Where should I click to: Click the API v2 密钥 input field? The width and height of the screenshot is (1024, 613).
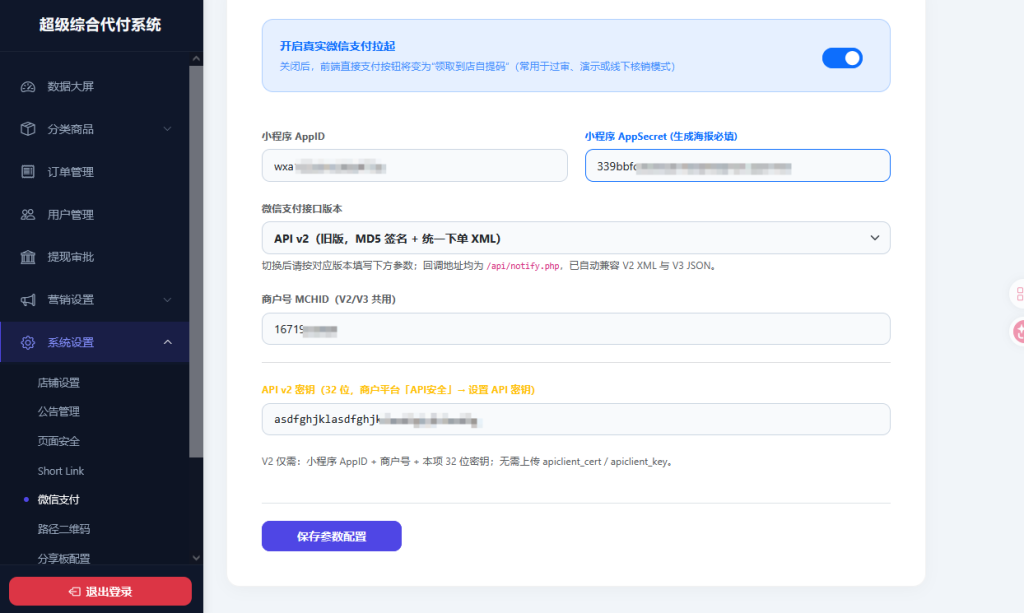click(x=575, y=419)
